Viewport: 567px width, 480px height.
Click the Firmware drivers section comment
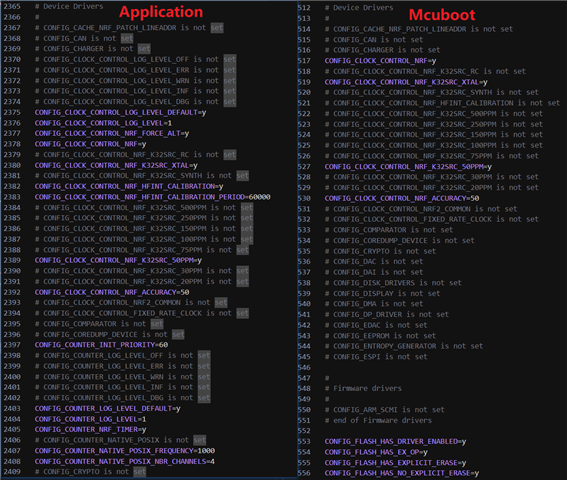(x=363, y=388)
